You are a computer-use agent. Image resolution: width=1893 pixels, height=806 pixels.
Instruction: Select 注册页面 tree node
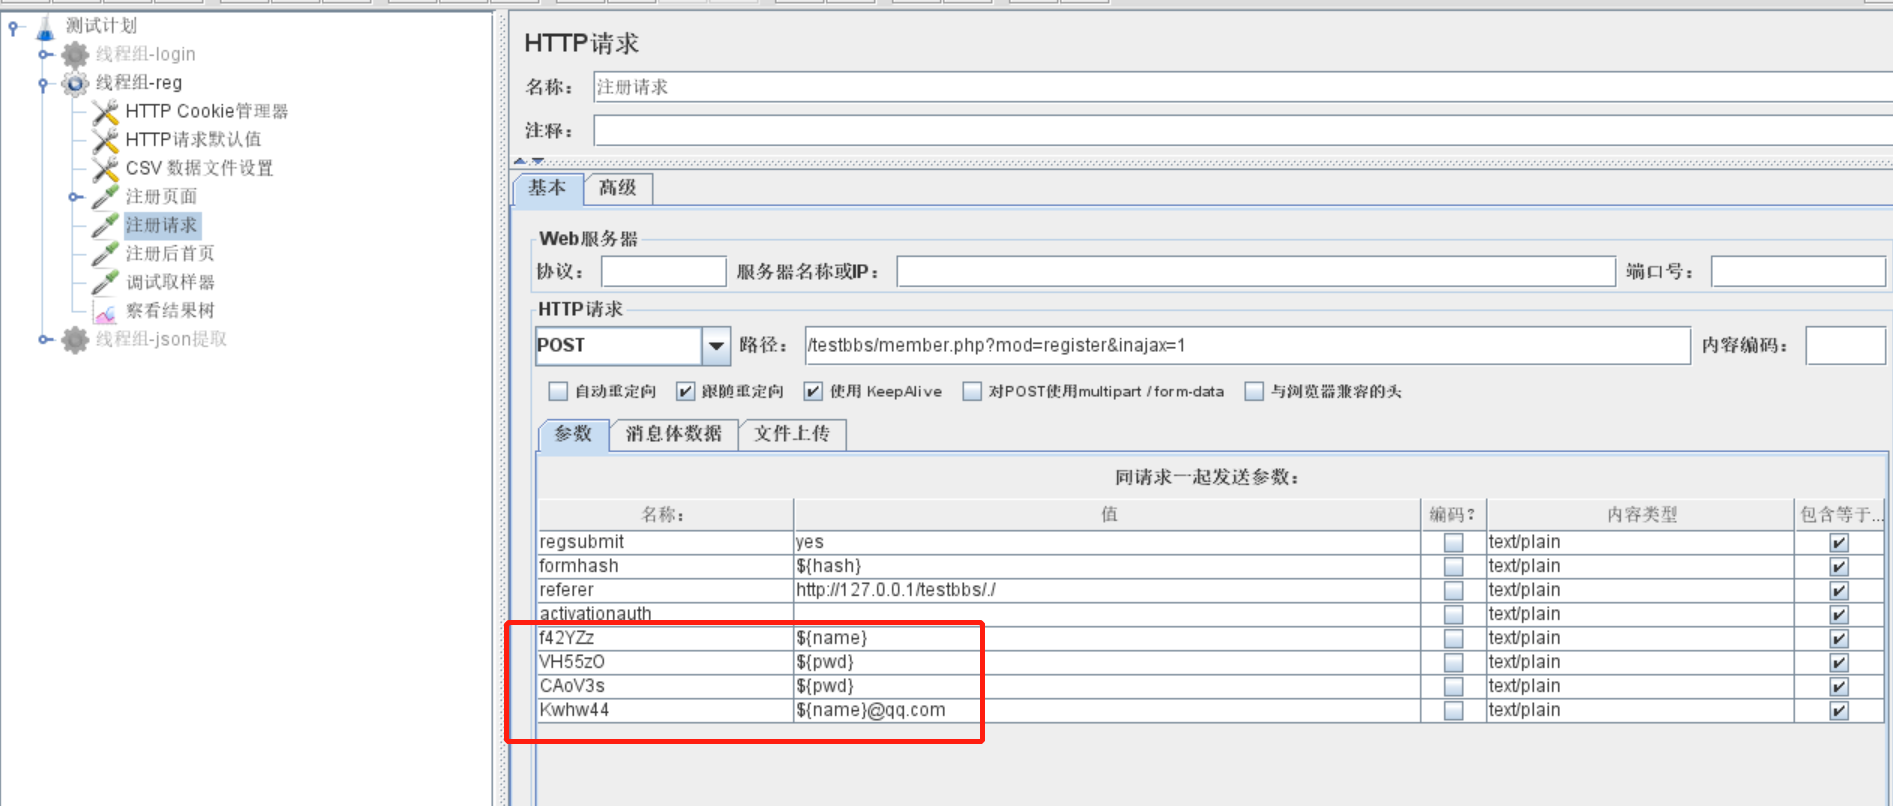(161, 196)
